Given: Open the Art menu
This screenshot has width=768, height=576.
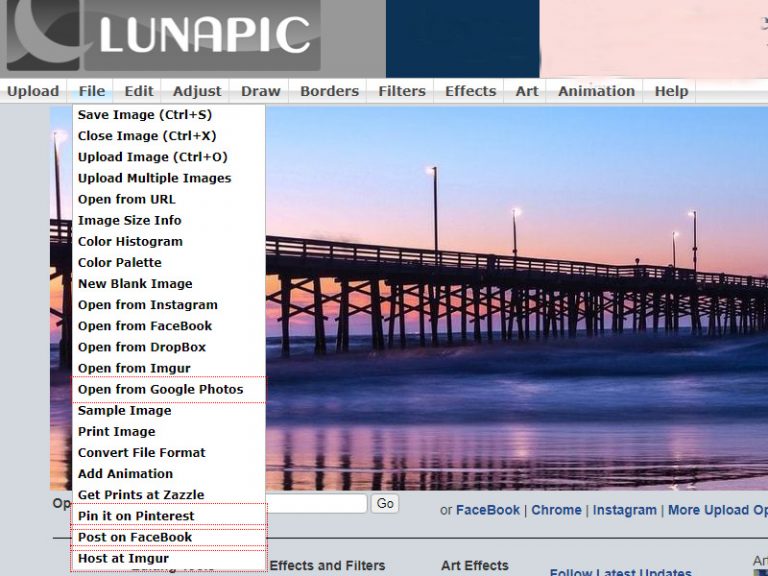Looking at the screenshot, I should pyautogui.click(x=527, y=91).
